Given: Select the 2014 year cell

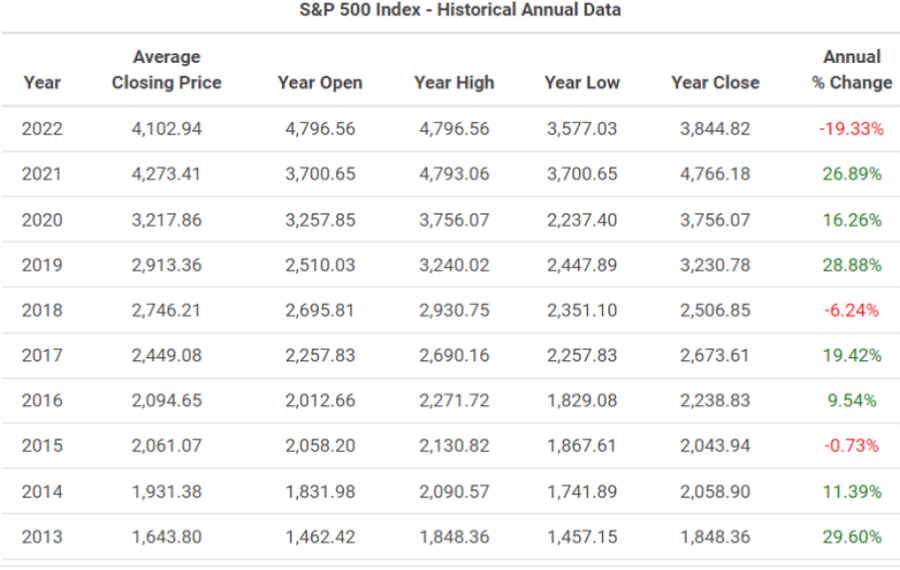Looking at the screenshot, I should click(42, 491).
